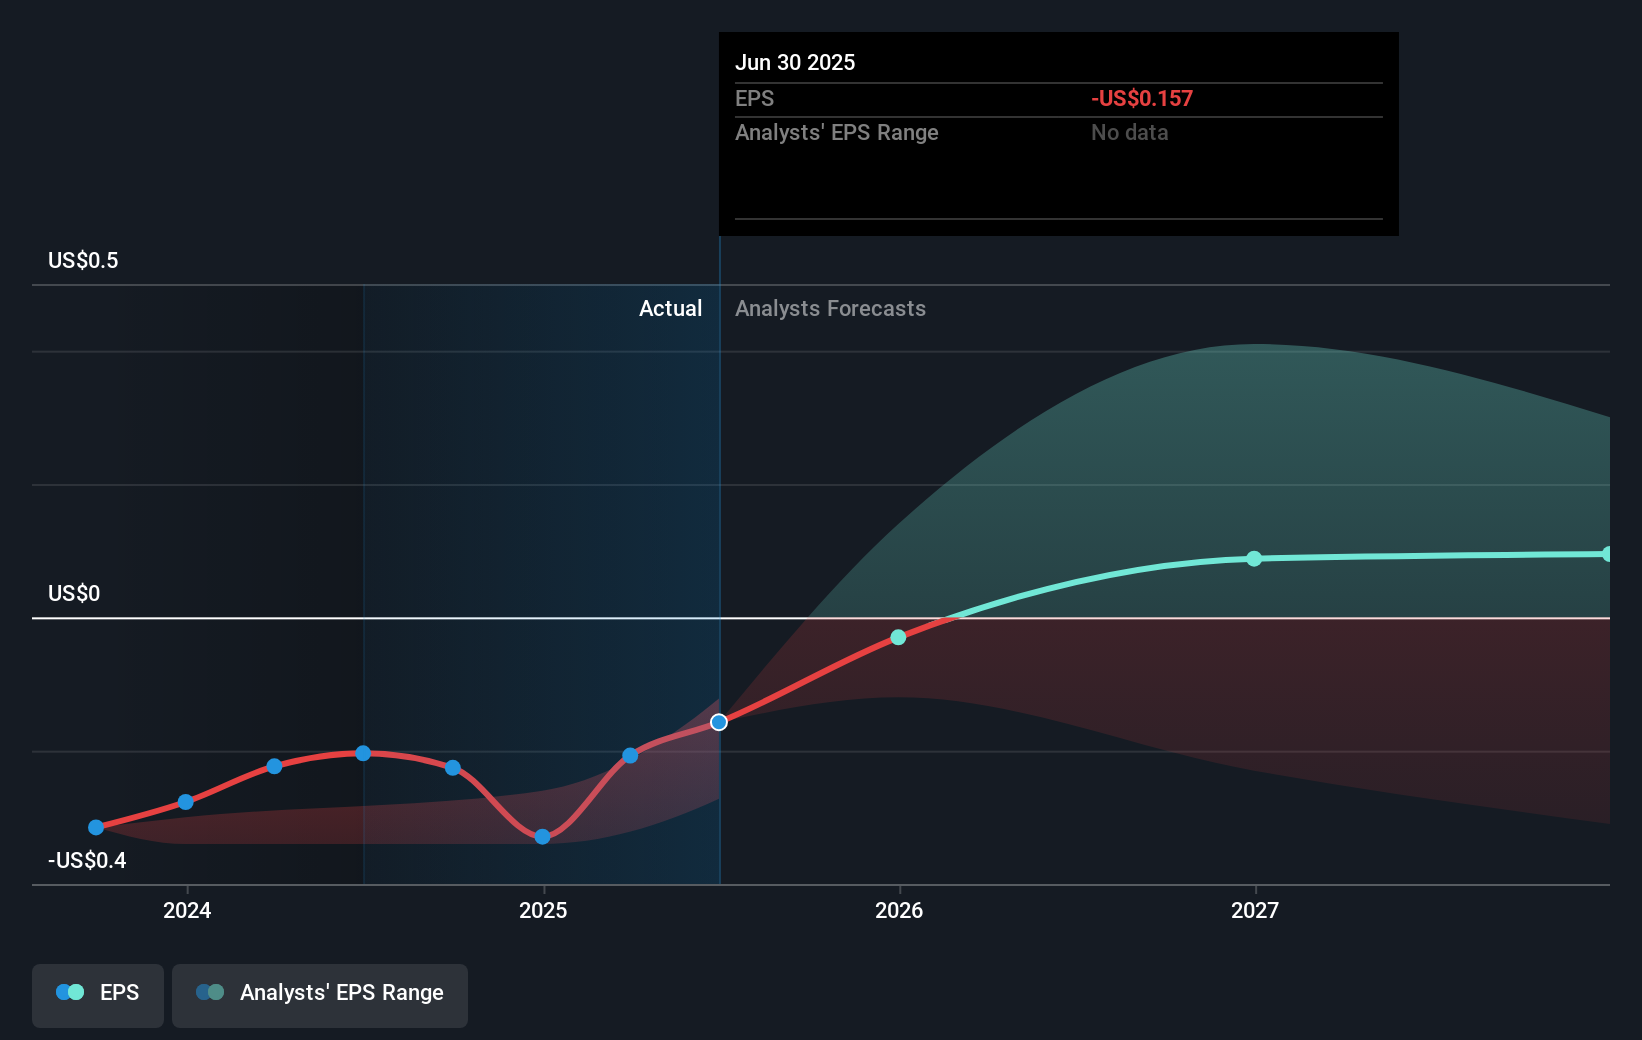Click the EPS legend label

pyautogui.click(x=119, y=992)
